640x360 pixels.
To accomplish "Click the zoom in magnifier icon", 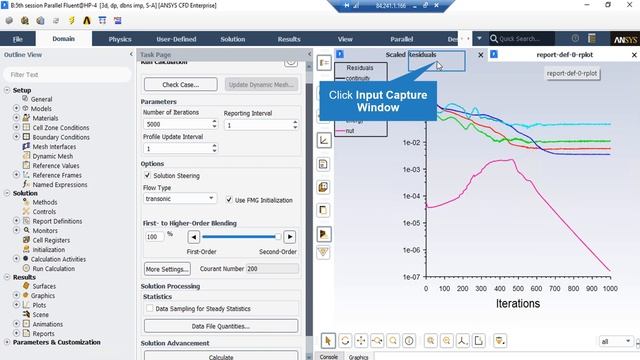I will tap(431, 340).
